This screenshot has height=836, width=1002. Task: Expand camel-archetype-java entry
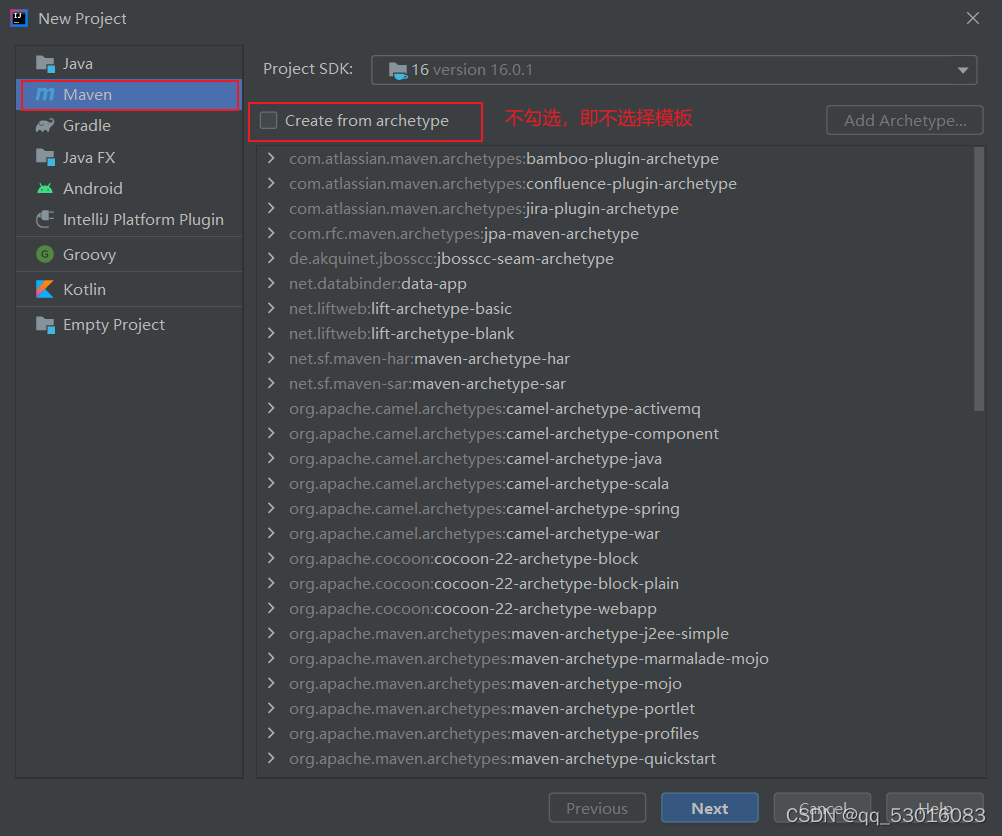[271, 458]
